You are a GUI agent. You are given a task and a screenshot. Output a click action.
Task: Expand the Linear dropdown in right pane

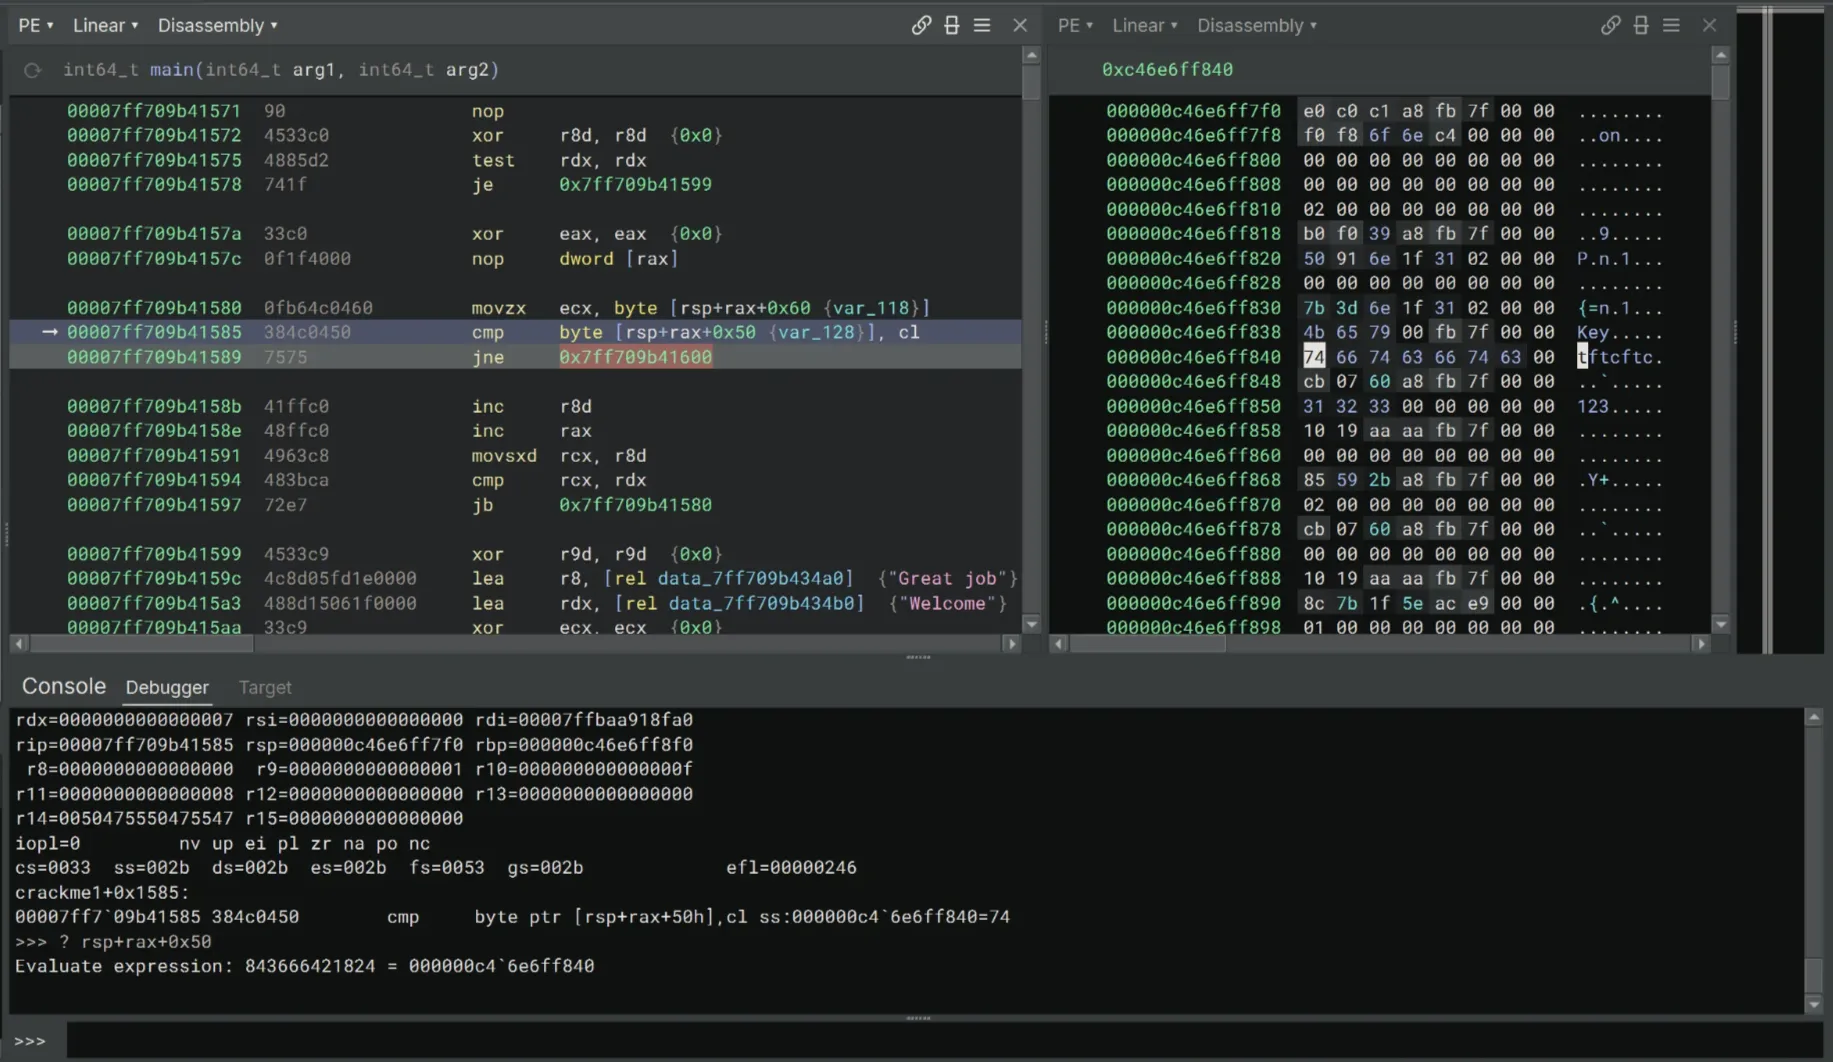1144,25
